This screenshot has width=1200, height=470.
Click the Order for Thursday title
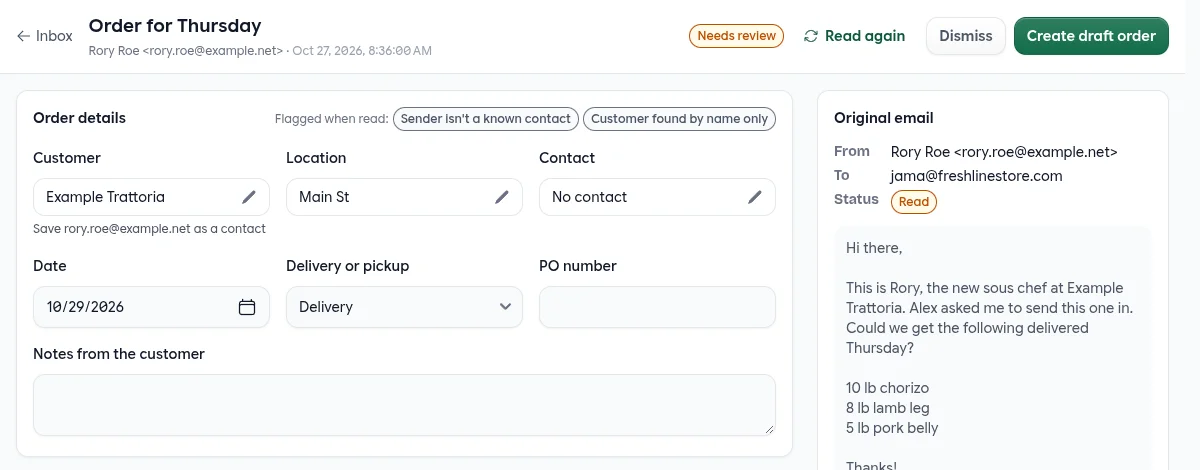(175, 26)
